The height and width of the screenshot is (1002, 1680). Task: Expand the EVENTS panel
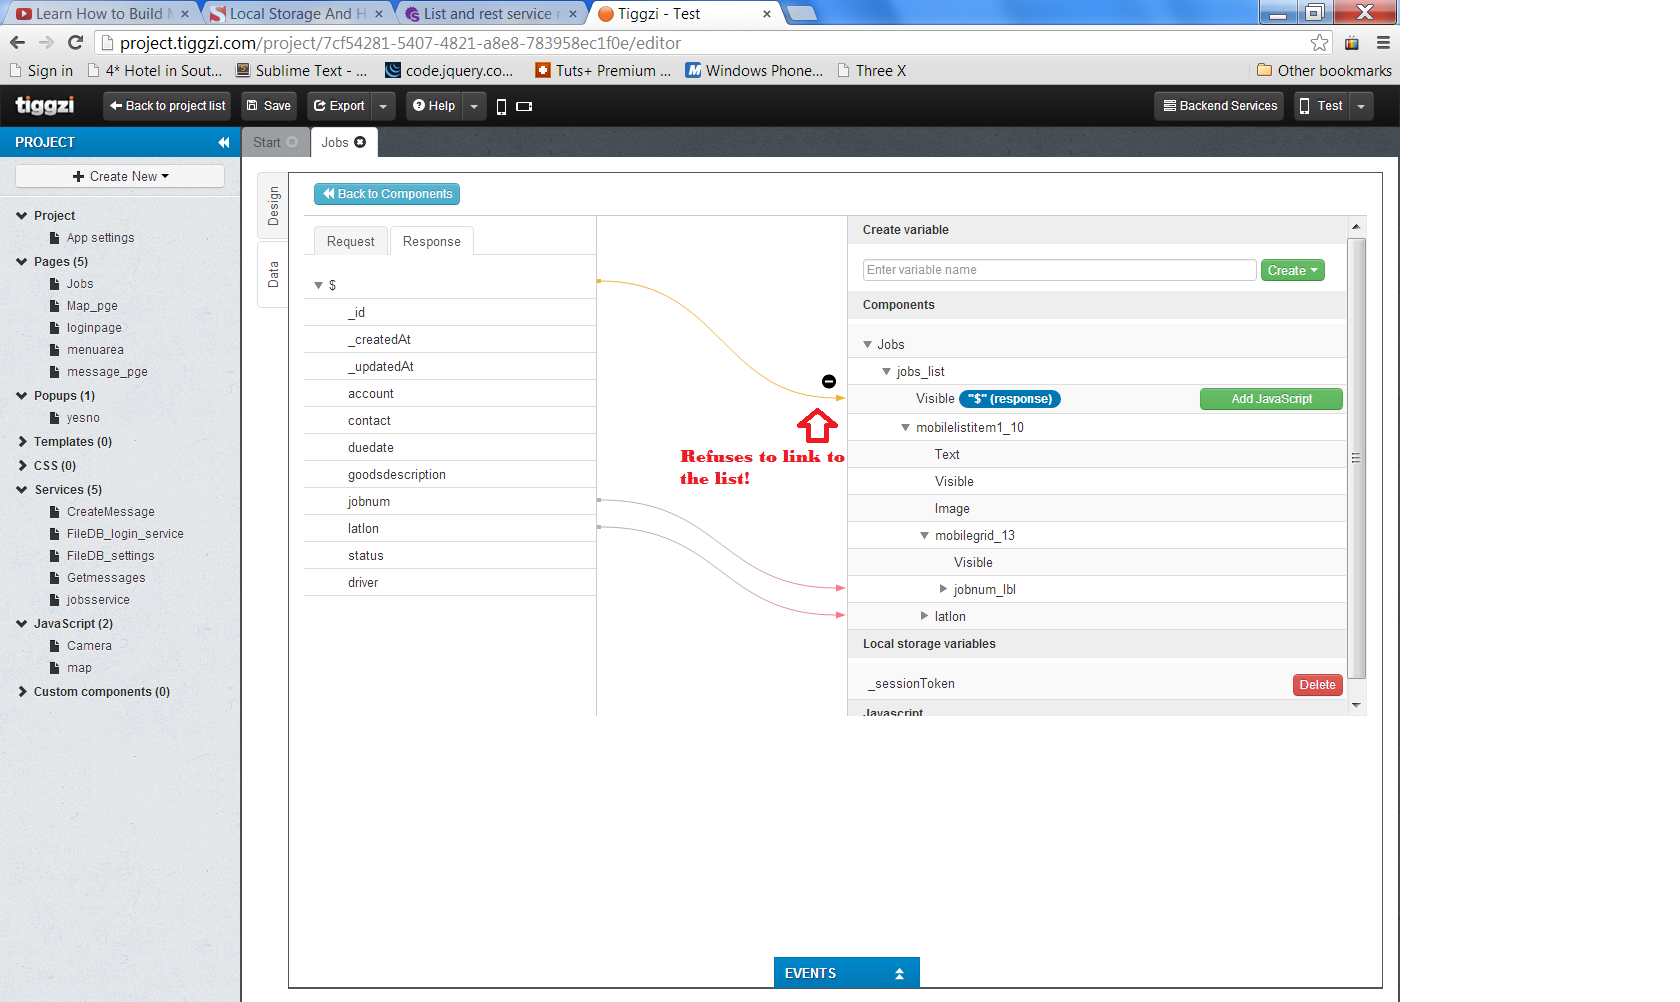click(x=846, y=973)
